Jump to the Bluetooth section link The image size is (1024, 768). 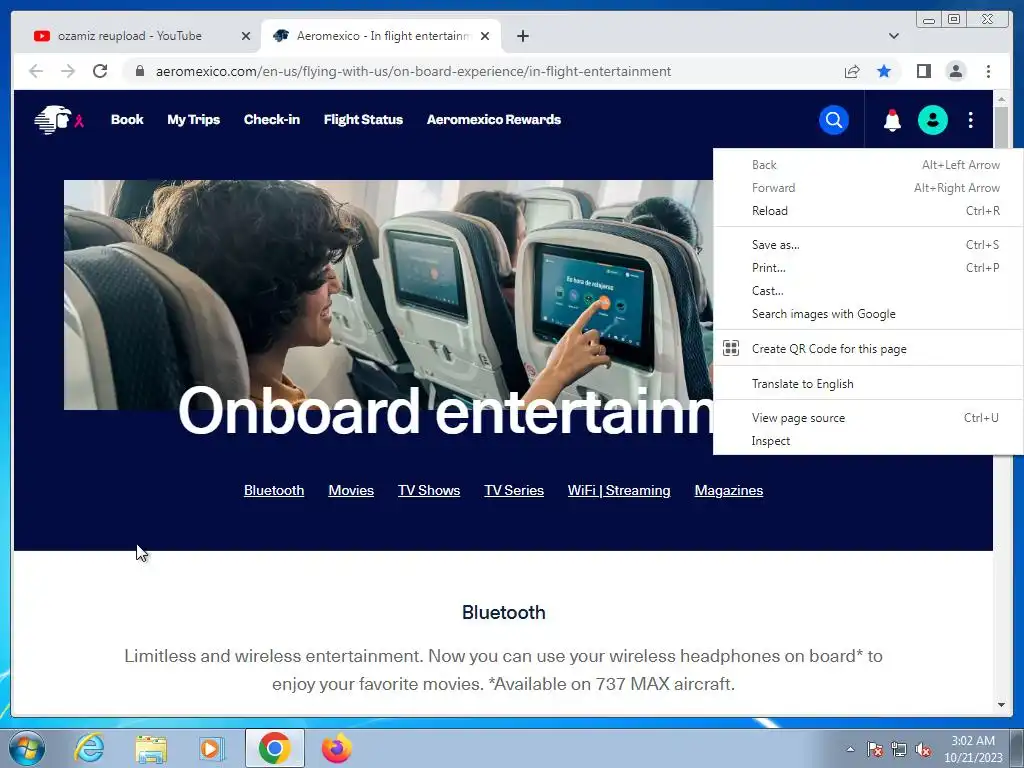pyautogui.click(x=274, y=490)
